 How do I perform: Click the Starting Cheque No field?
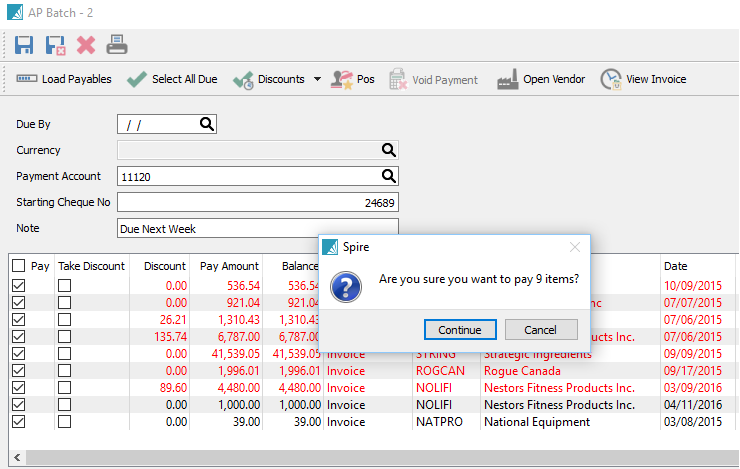pos(257,203)
